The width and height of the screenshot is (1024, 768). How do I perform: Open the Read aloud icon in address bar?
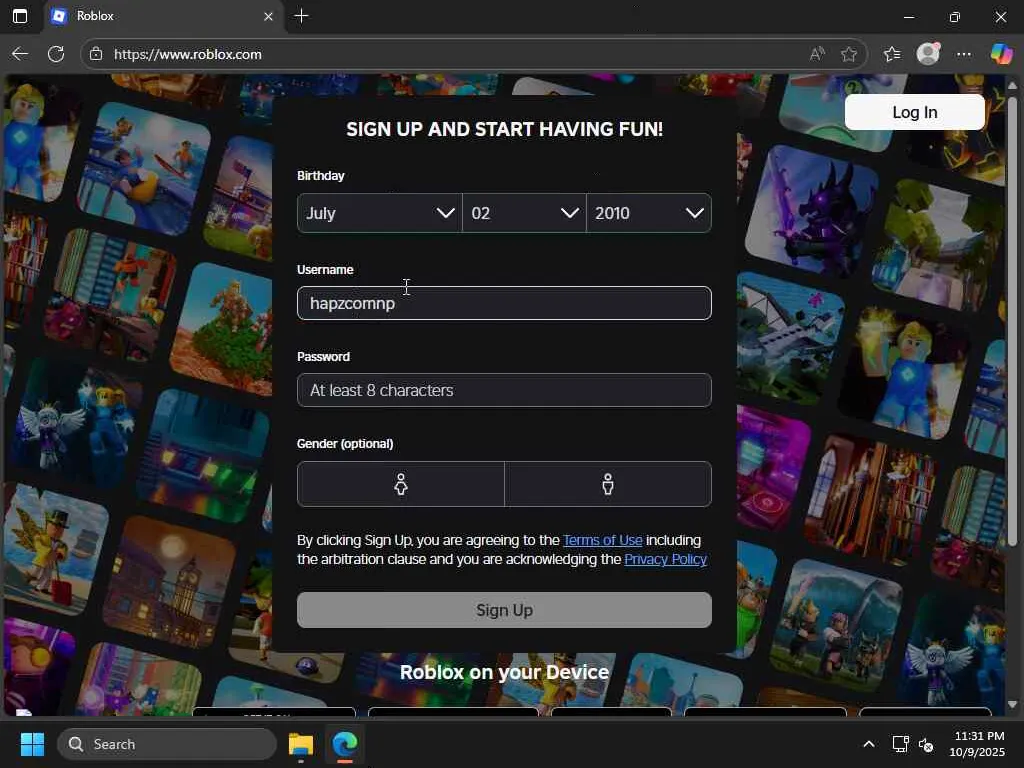817,54
